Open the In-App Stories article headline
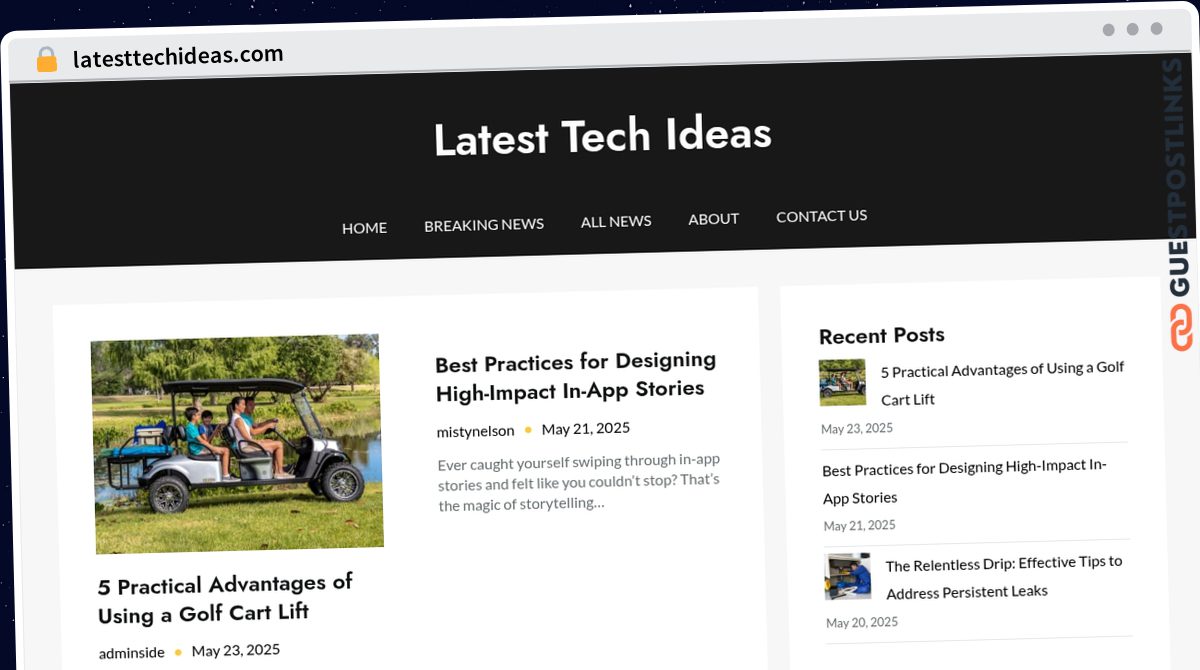Viewport: 1200px width, 670px height. 576,376
